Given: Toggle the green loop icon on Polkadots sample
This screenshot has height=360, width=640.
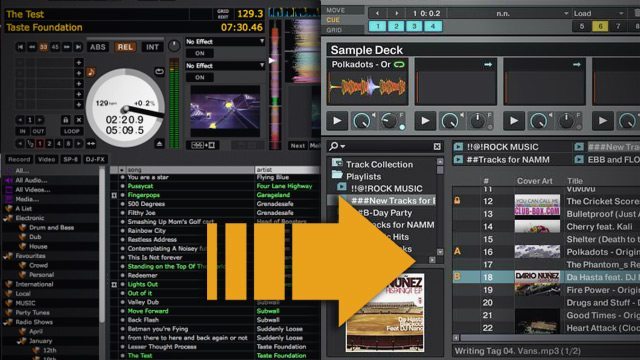Looking at the screenshot, I should click(399, 64).
